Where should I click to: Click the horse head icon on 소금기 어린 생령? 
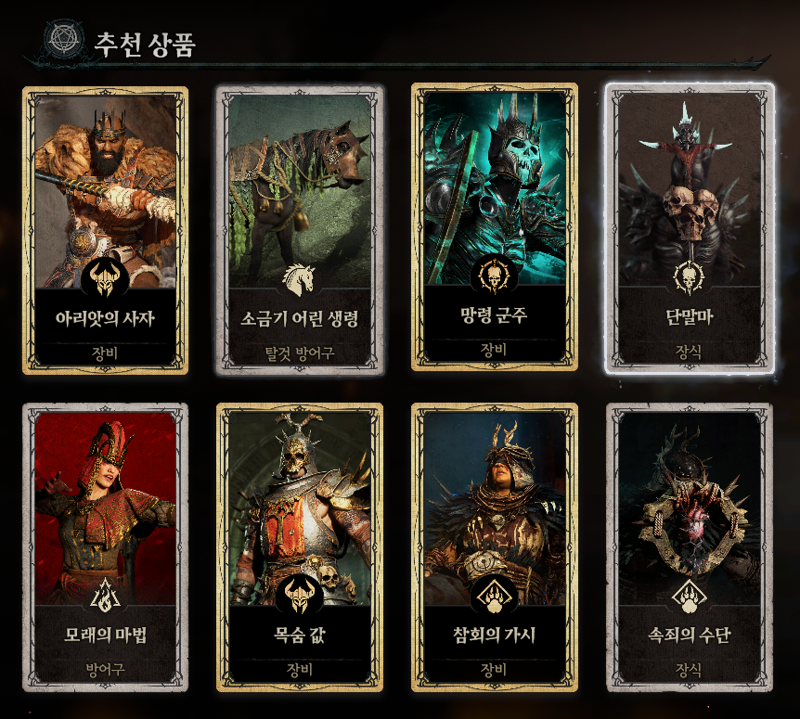click(x=299, y=280)
